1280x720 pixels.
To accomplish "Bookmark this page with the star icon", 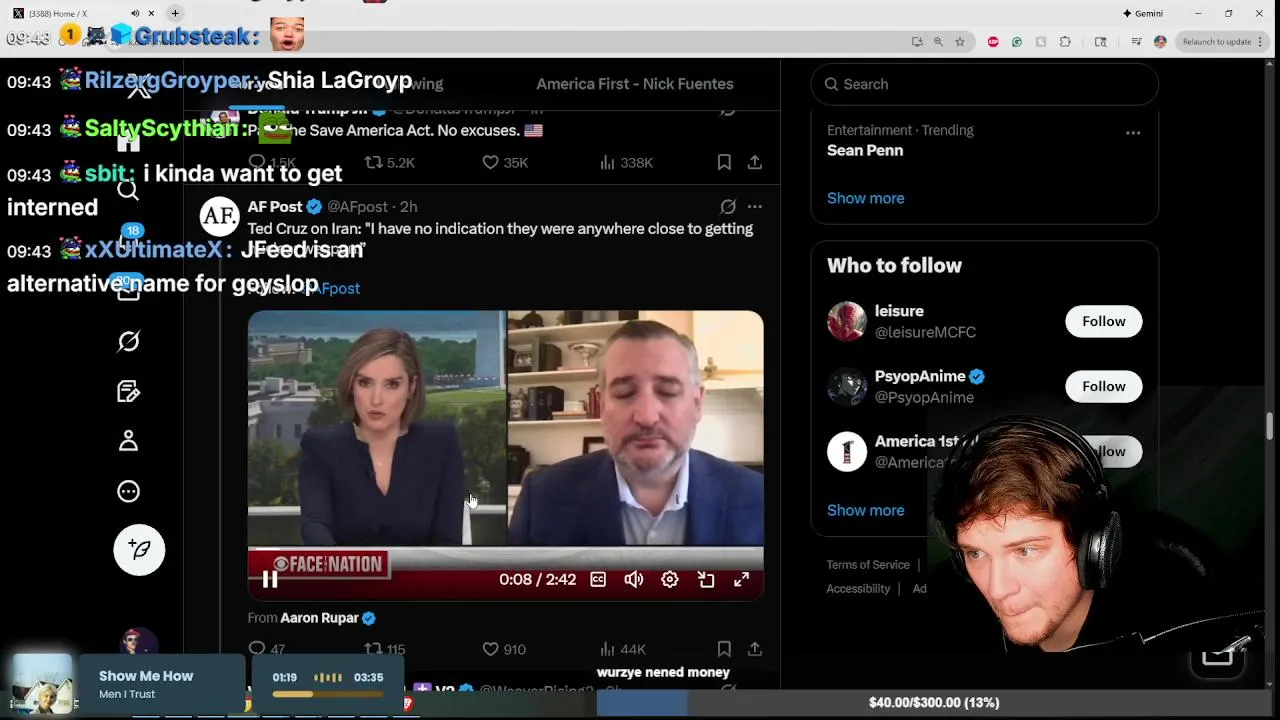I will pyautogui.click(x=960, y=42).
